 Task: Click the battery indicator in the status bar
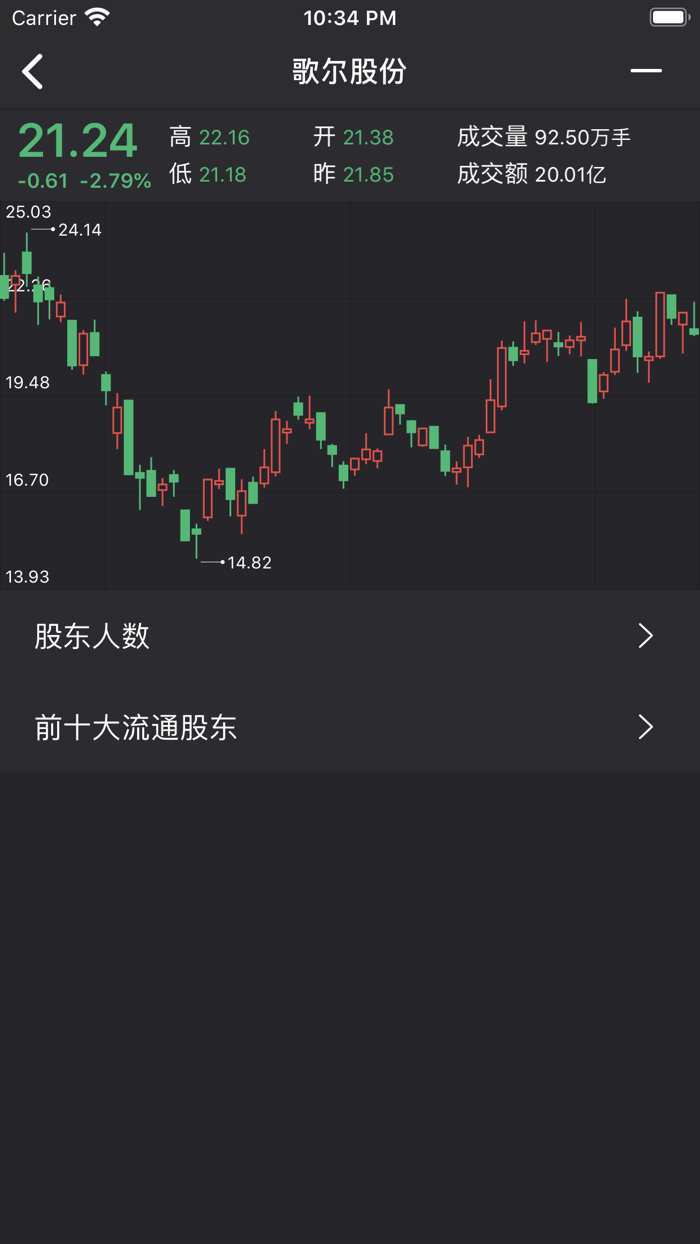pyautogui.click(x=666, y=16)
